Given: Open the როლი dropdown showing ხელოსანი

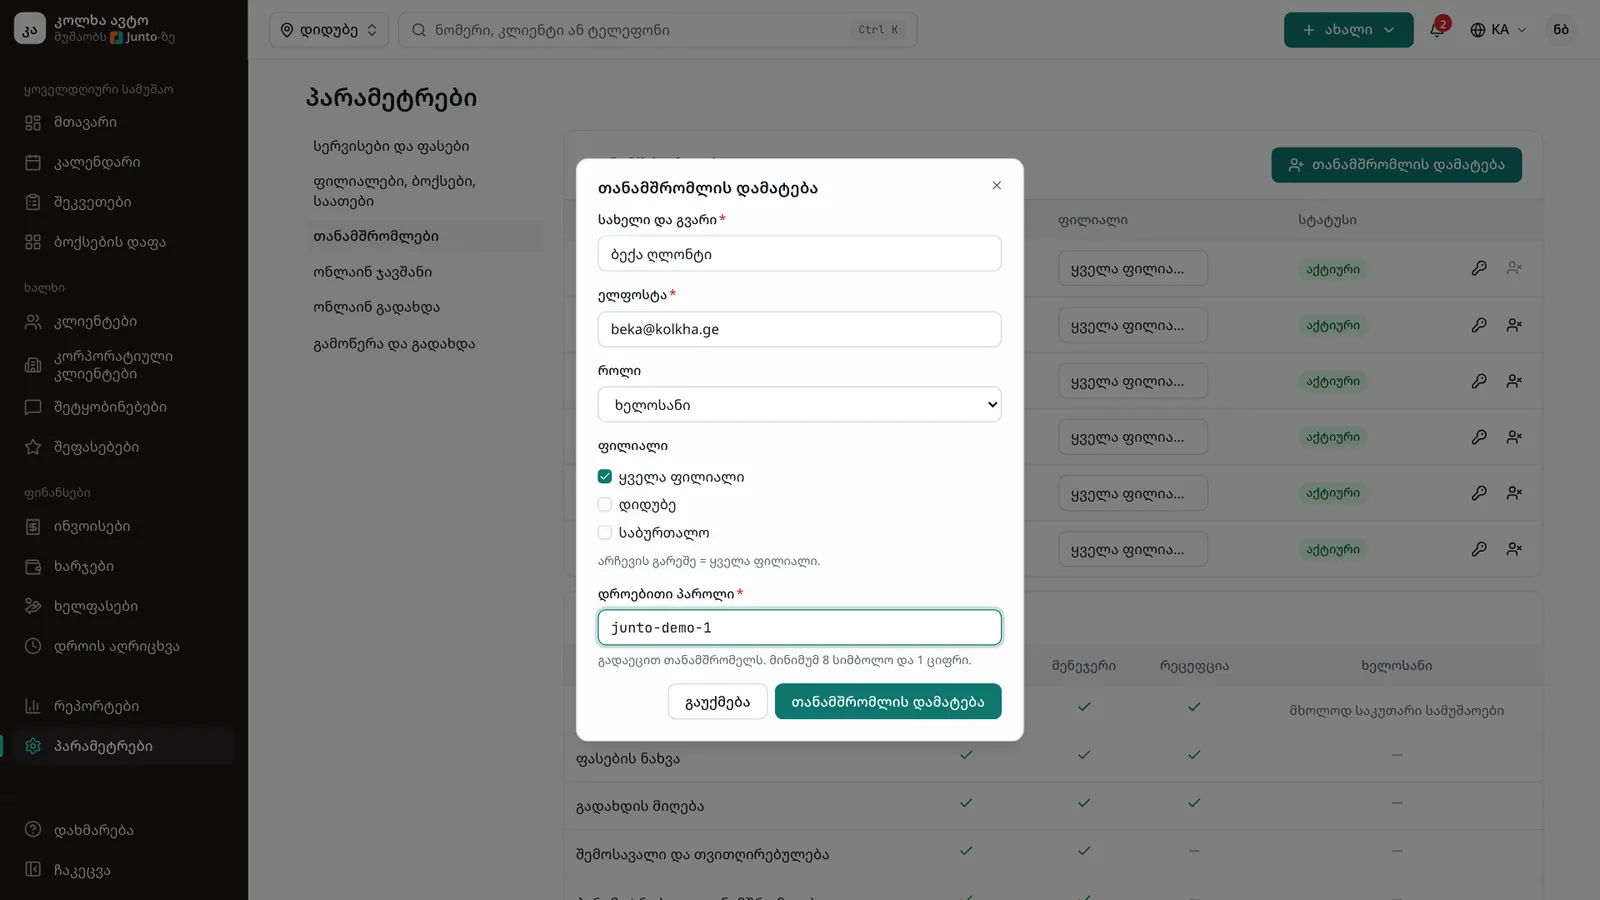Looking at the screenshot, I should [x=800, y=405].
